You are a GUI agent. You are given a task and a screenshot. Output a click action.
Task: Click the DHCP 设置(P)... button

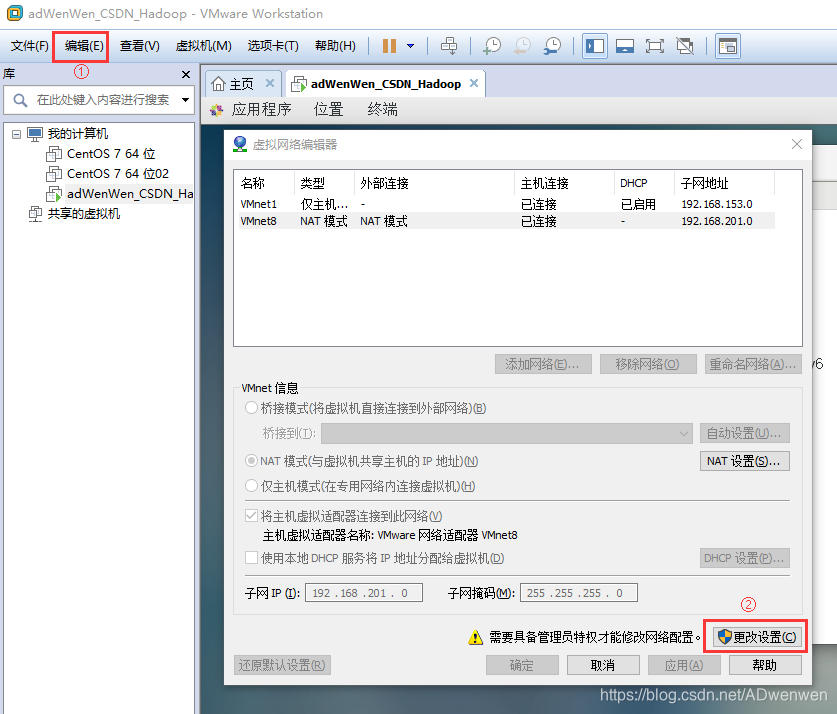(745, 558)
